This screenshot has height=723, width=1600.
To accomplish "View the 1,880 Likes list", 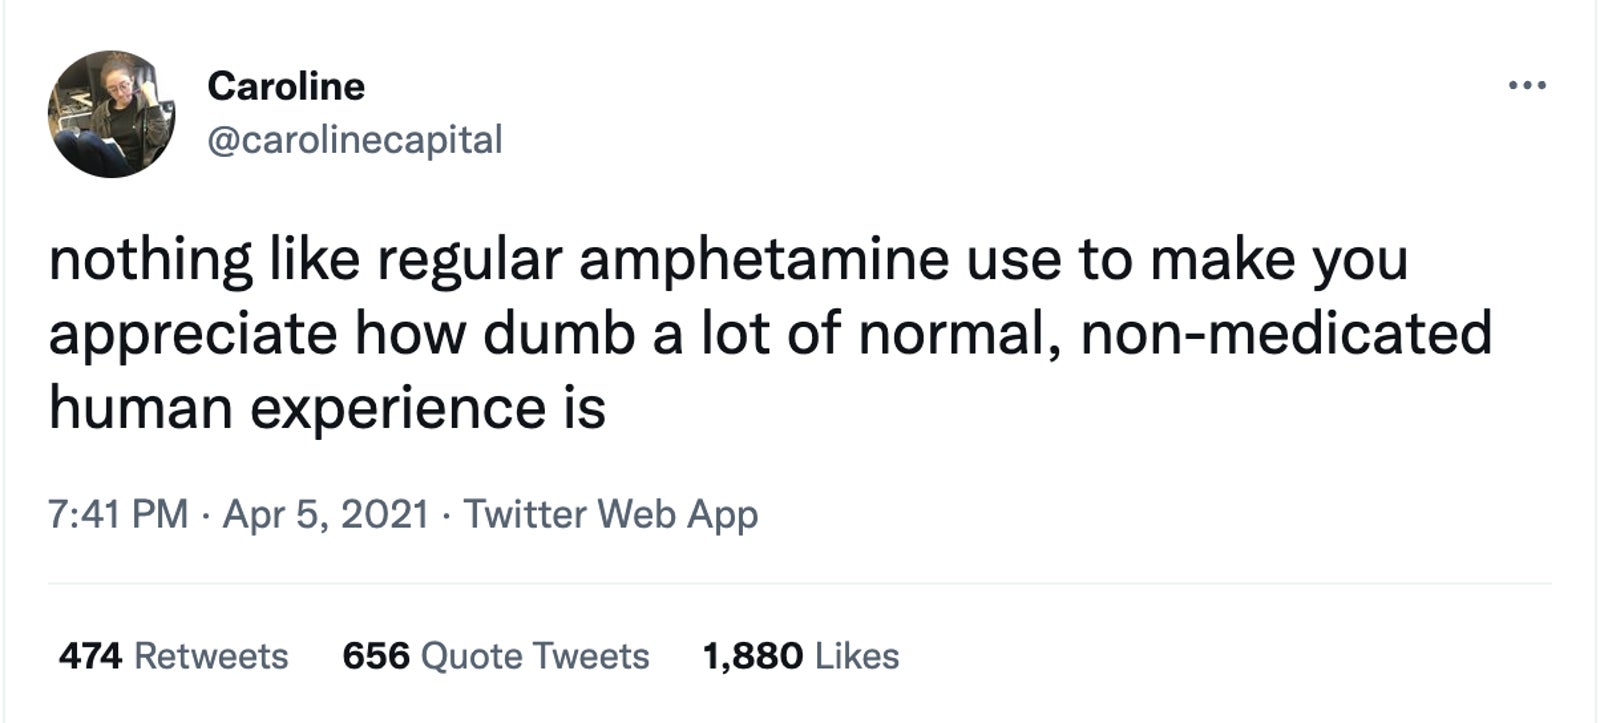I will click(800, 656).
